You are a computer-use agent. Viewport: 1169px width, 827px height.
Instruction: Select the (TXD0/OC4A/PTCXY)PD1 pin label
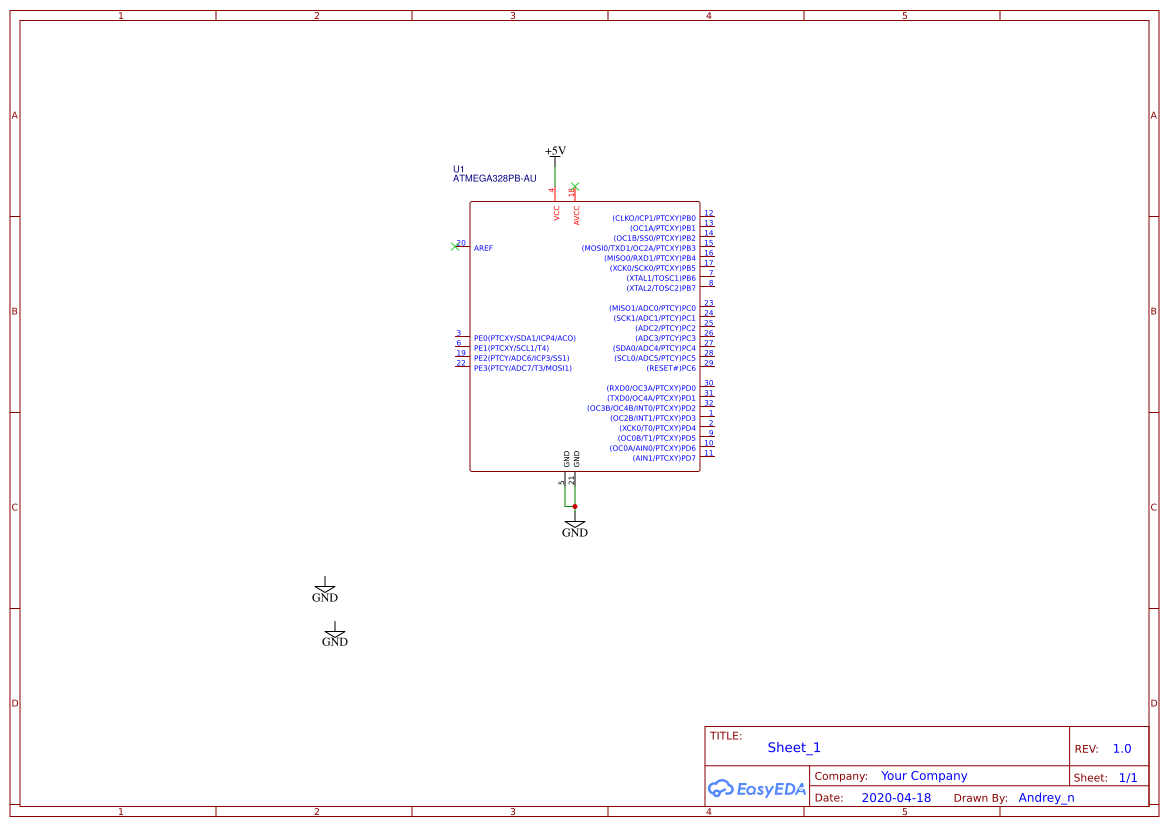[651, 398]
